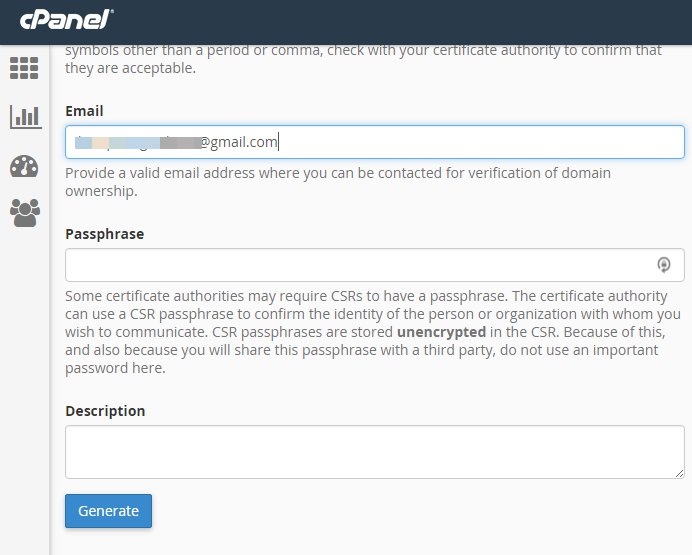Click the password generator icon in Passphrase field
Screen dimensions: 692x555
(x=663, y=265)
